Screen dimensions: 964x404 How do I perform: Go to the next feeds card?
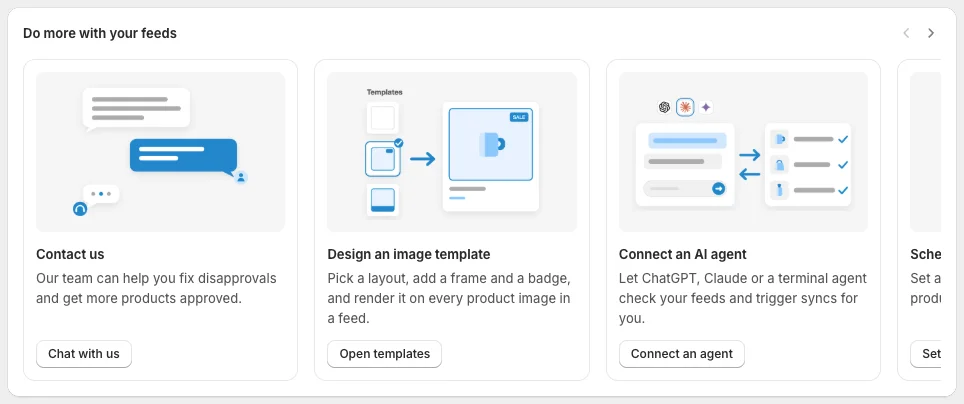(x=931, y=33)
